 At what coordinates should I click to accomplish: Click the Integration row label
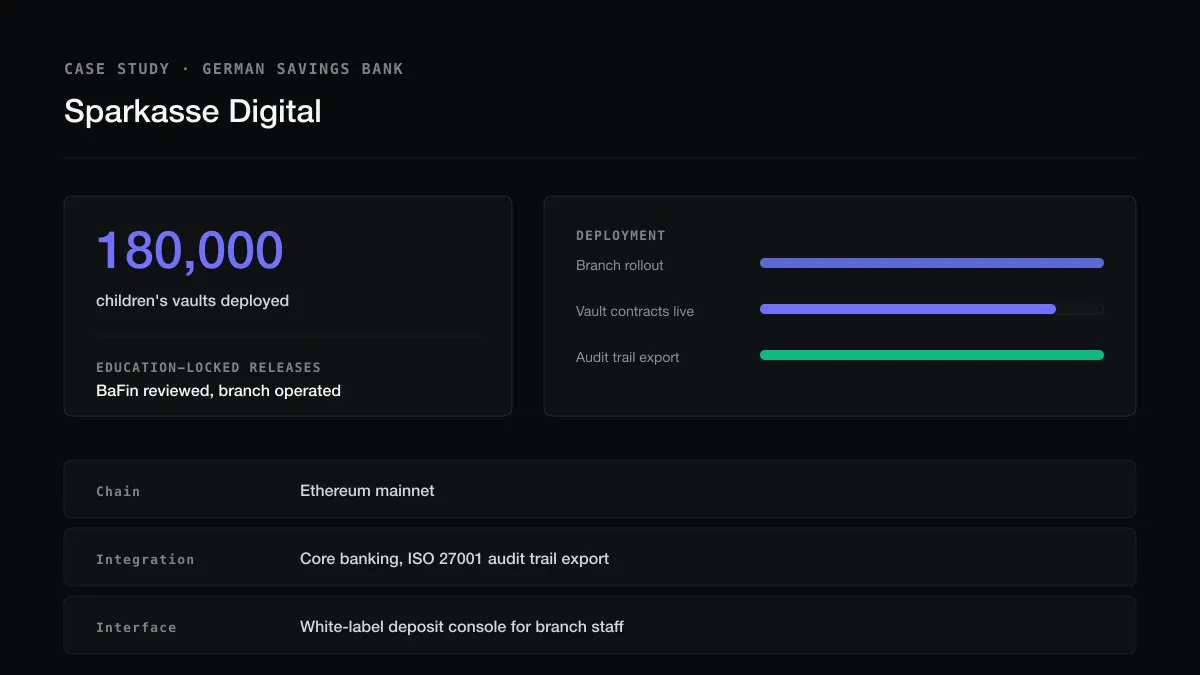145,559
